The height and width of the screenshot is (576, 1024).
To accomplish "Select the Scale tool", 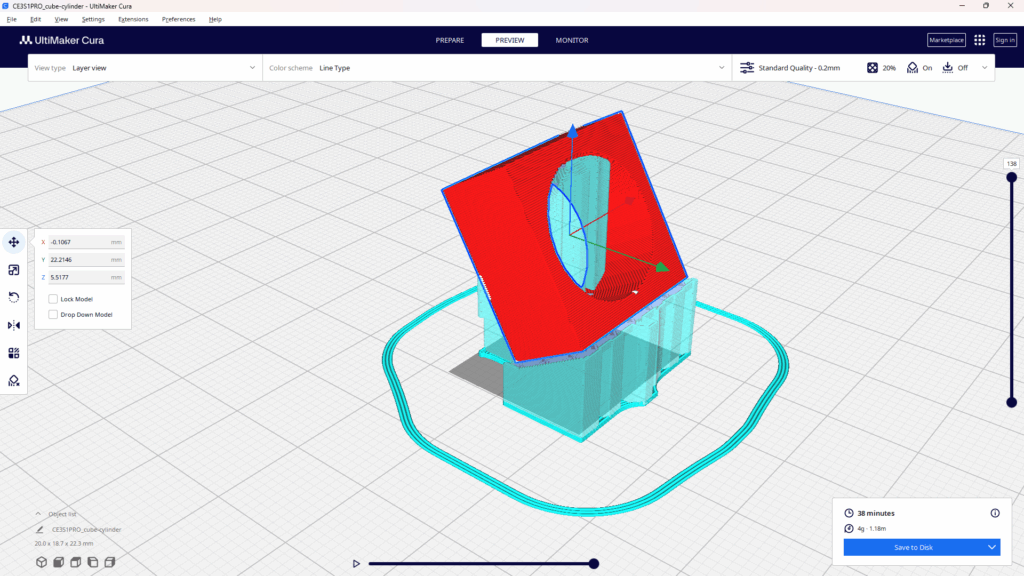I will tap(14, 270).
